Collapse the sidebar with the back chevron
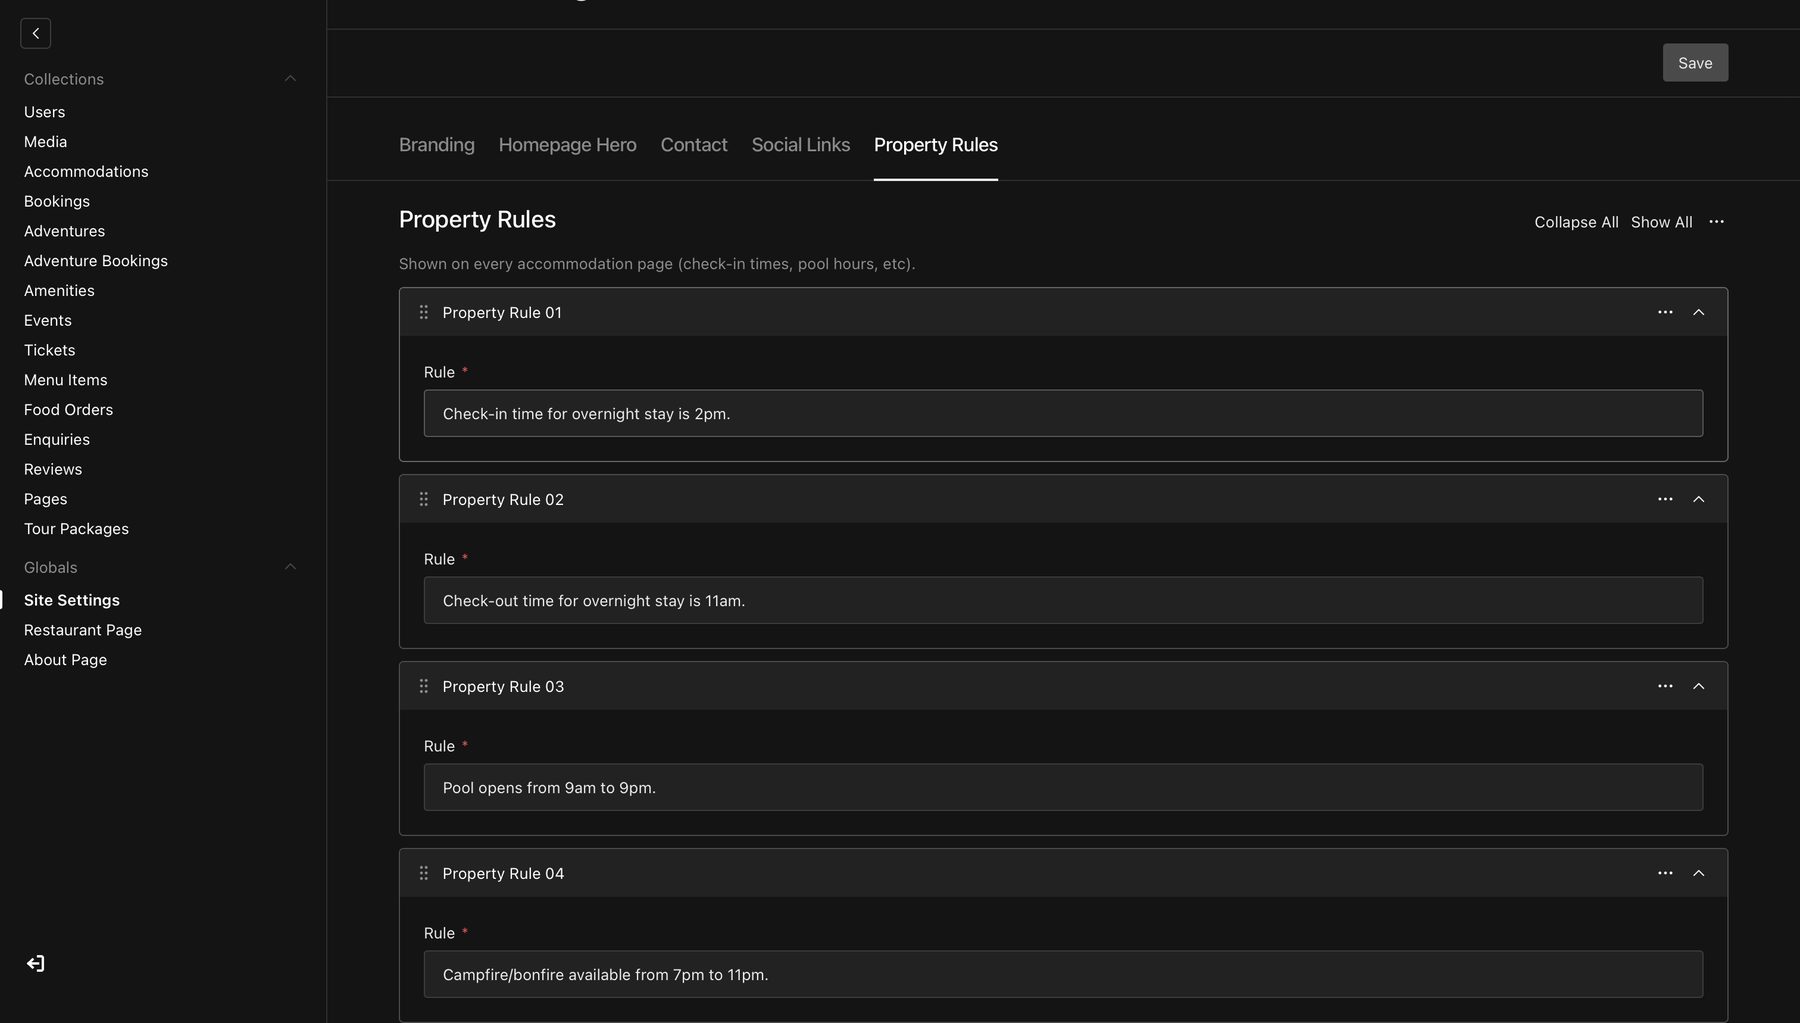The width and height of the screenshot is (1800, 1023). pyautogui.click(x=35, y=33)
